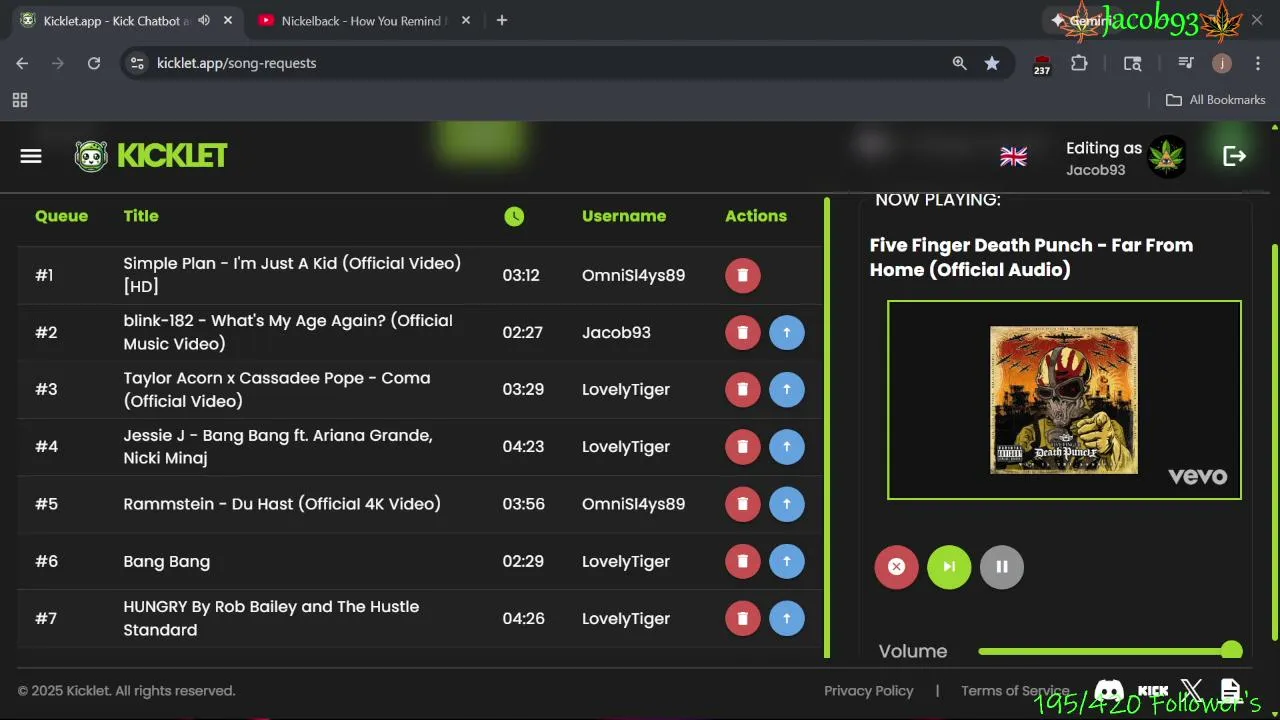Open the Privacy Policy link
The width and height of the screenshot is (1280, 720).
tap(868, 691)
